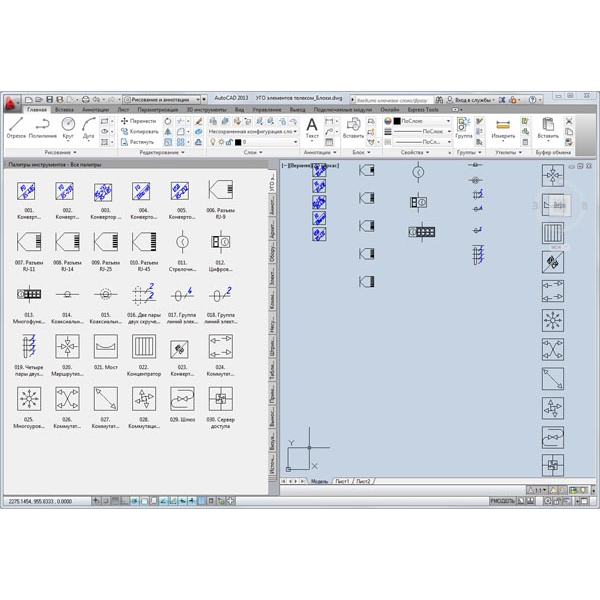
Task: Click the Help question mark button
Action: pos(532,100)
